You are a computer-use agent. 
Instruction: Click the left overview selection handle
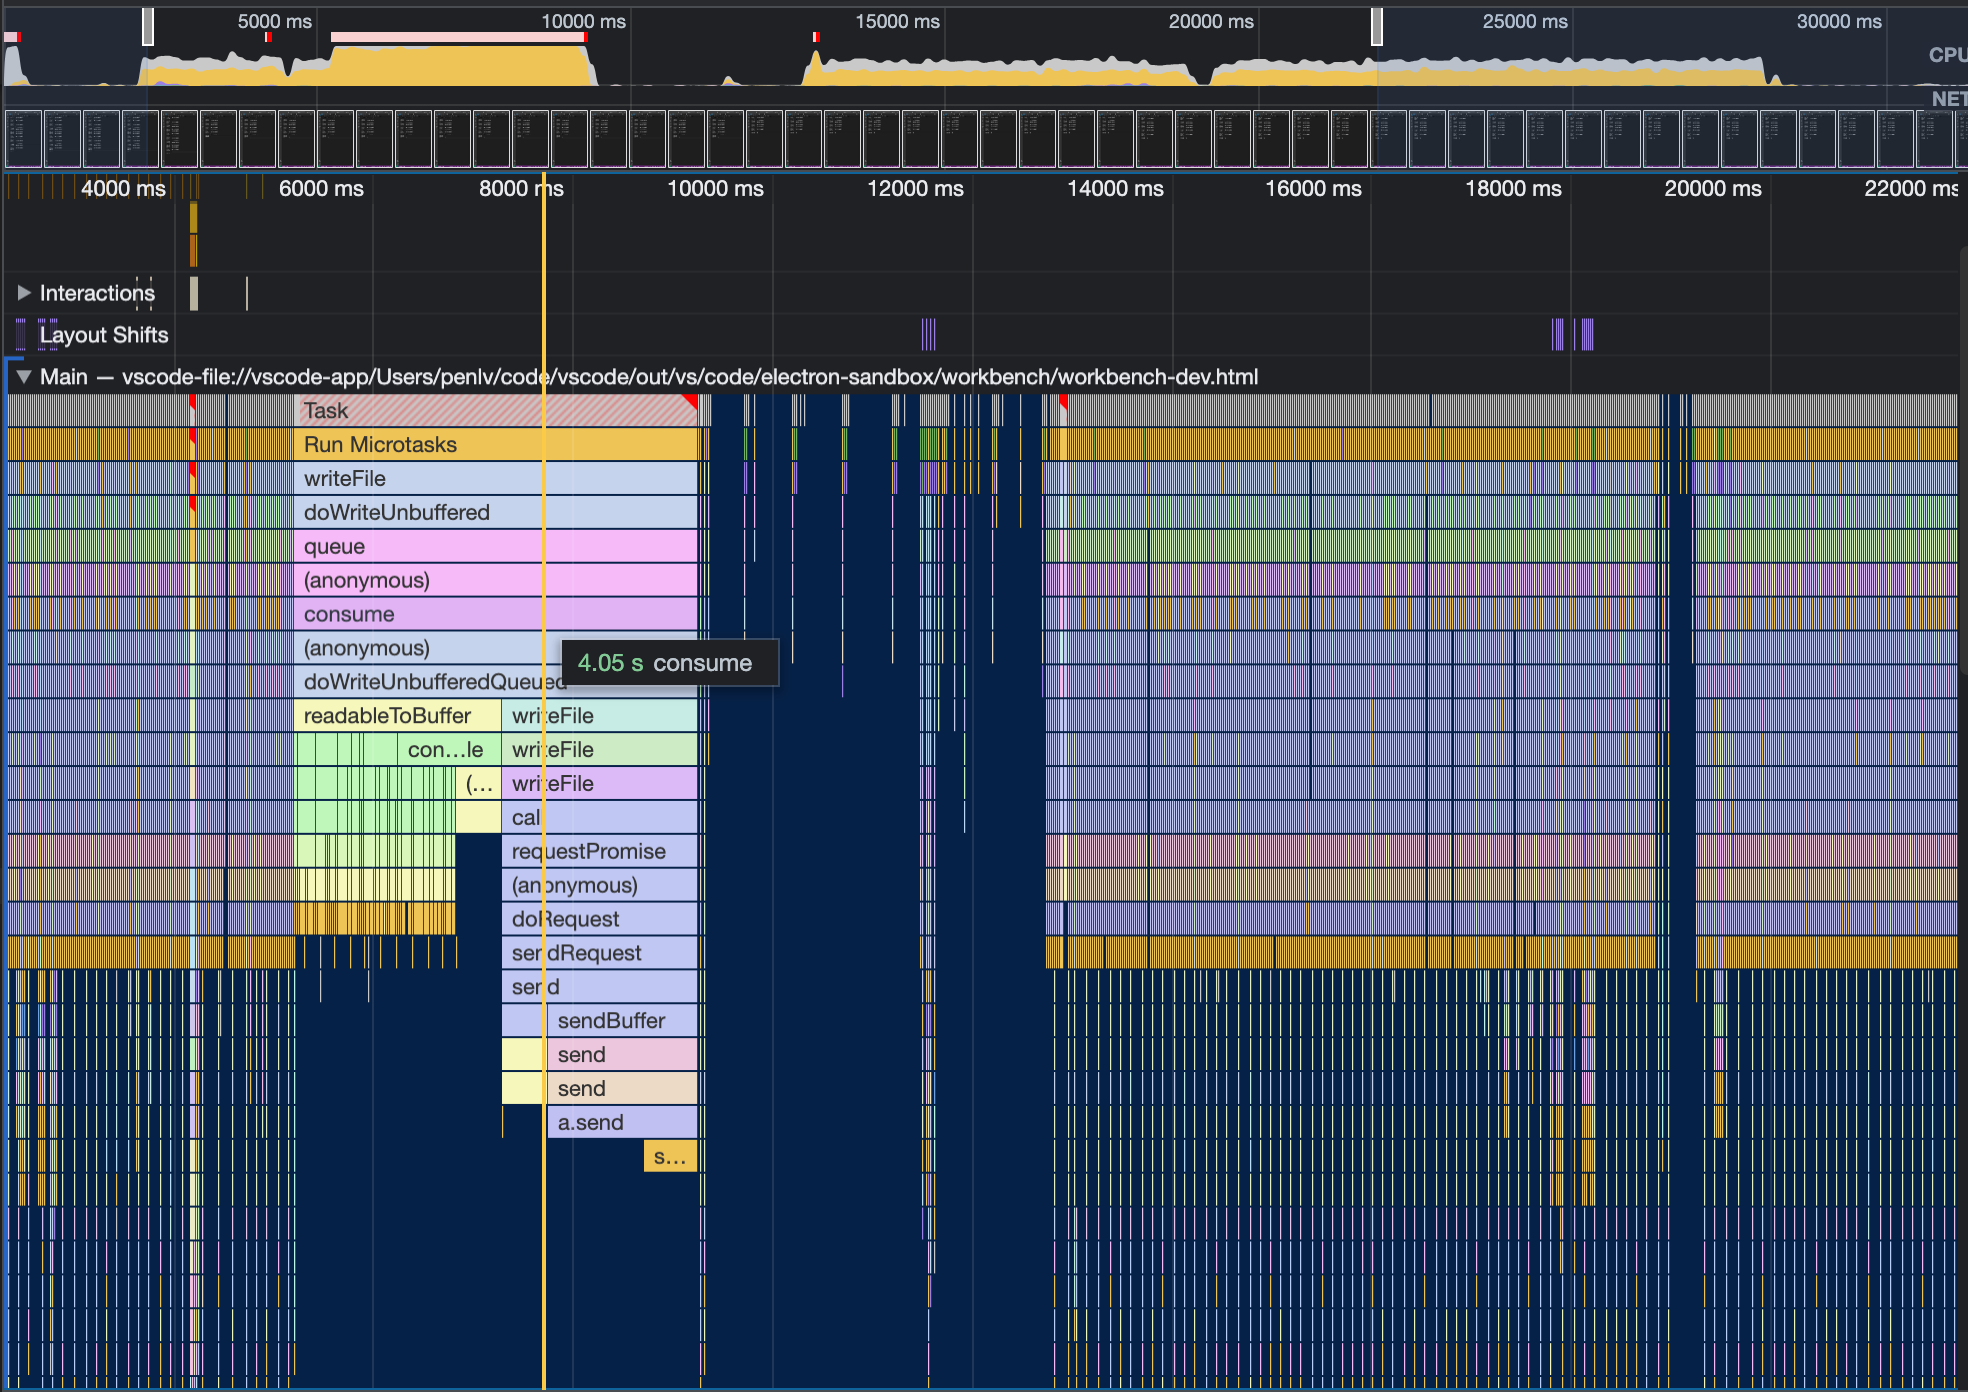click(x=148, y=26)
